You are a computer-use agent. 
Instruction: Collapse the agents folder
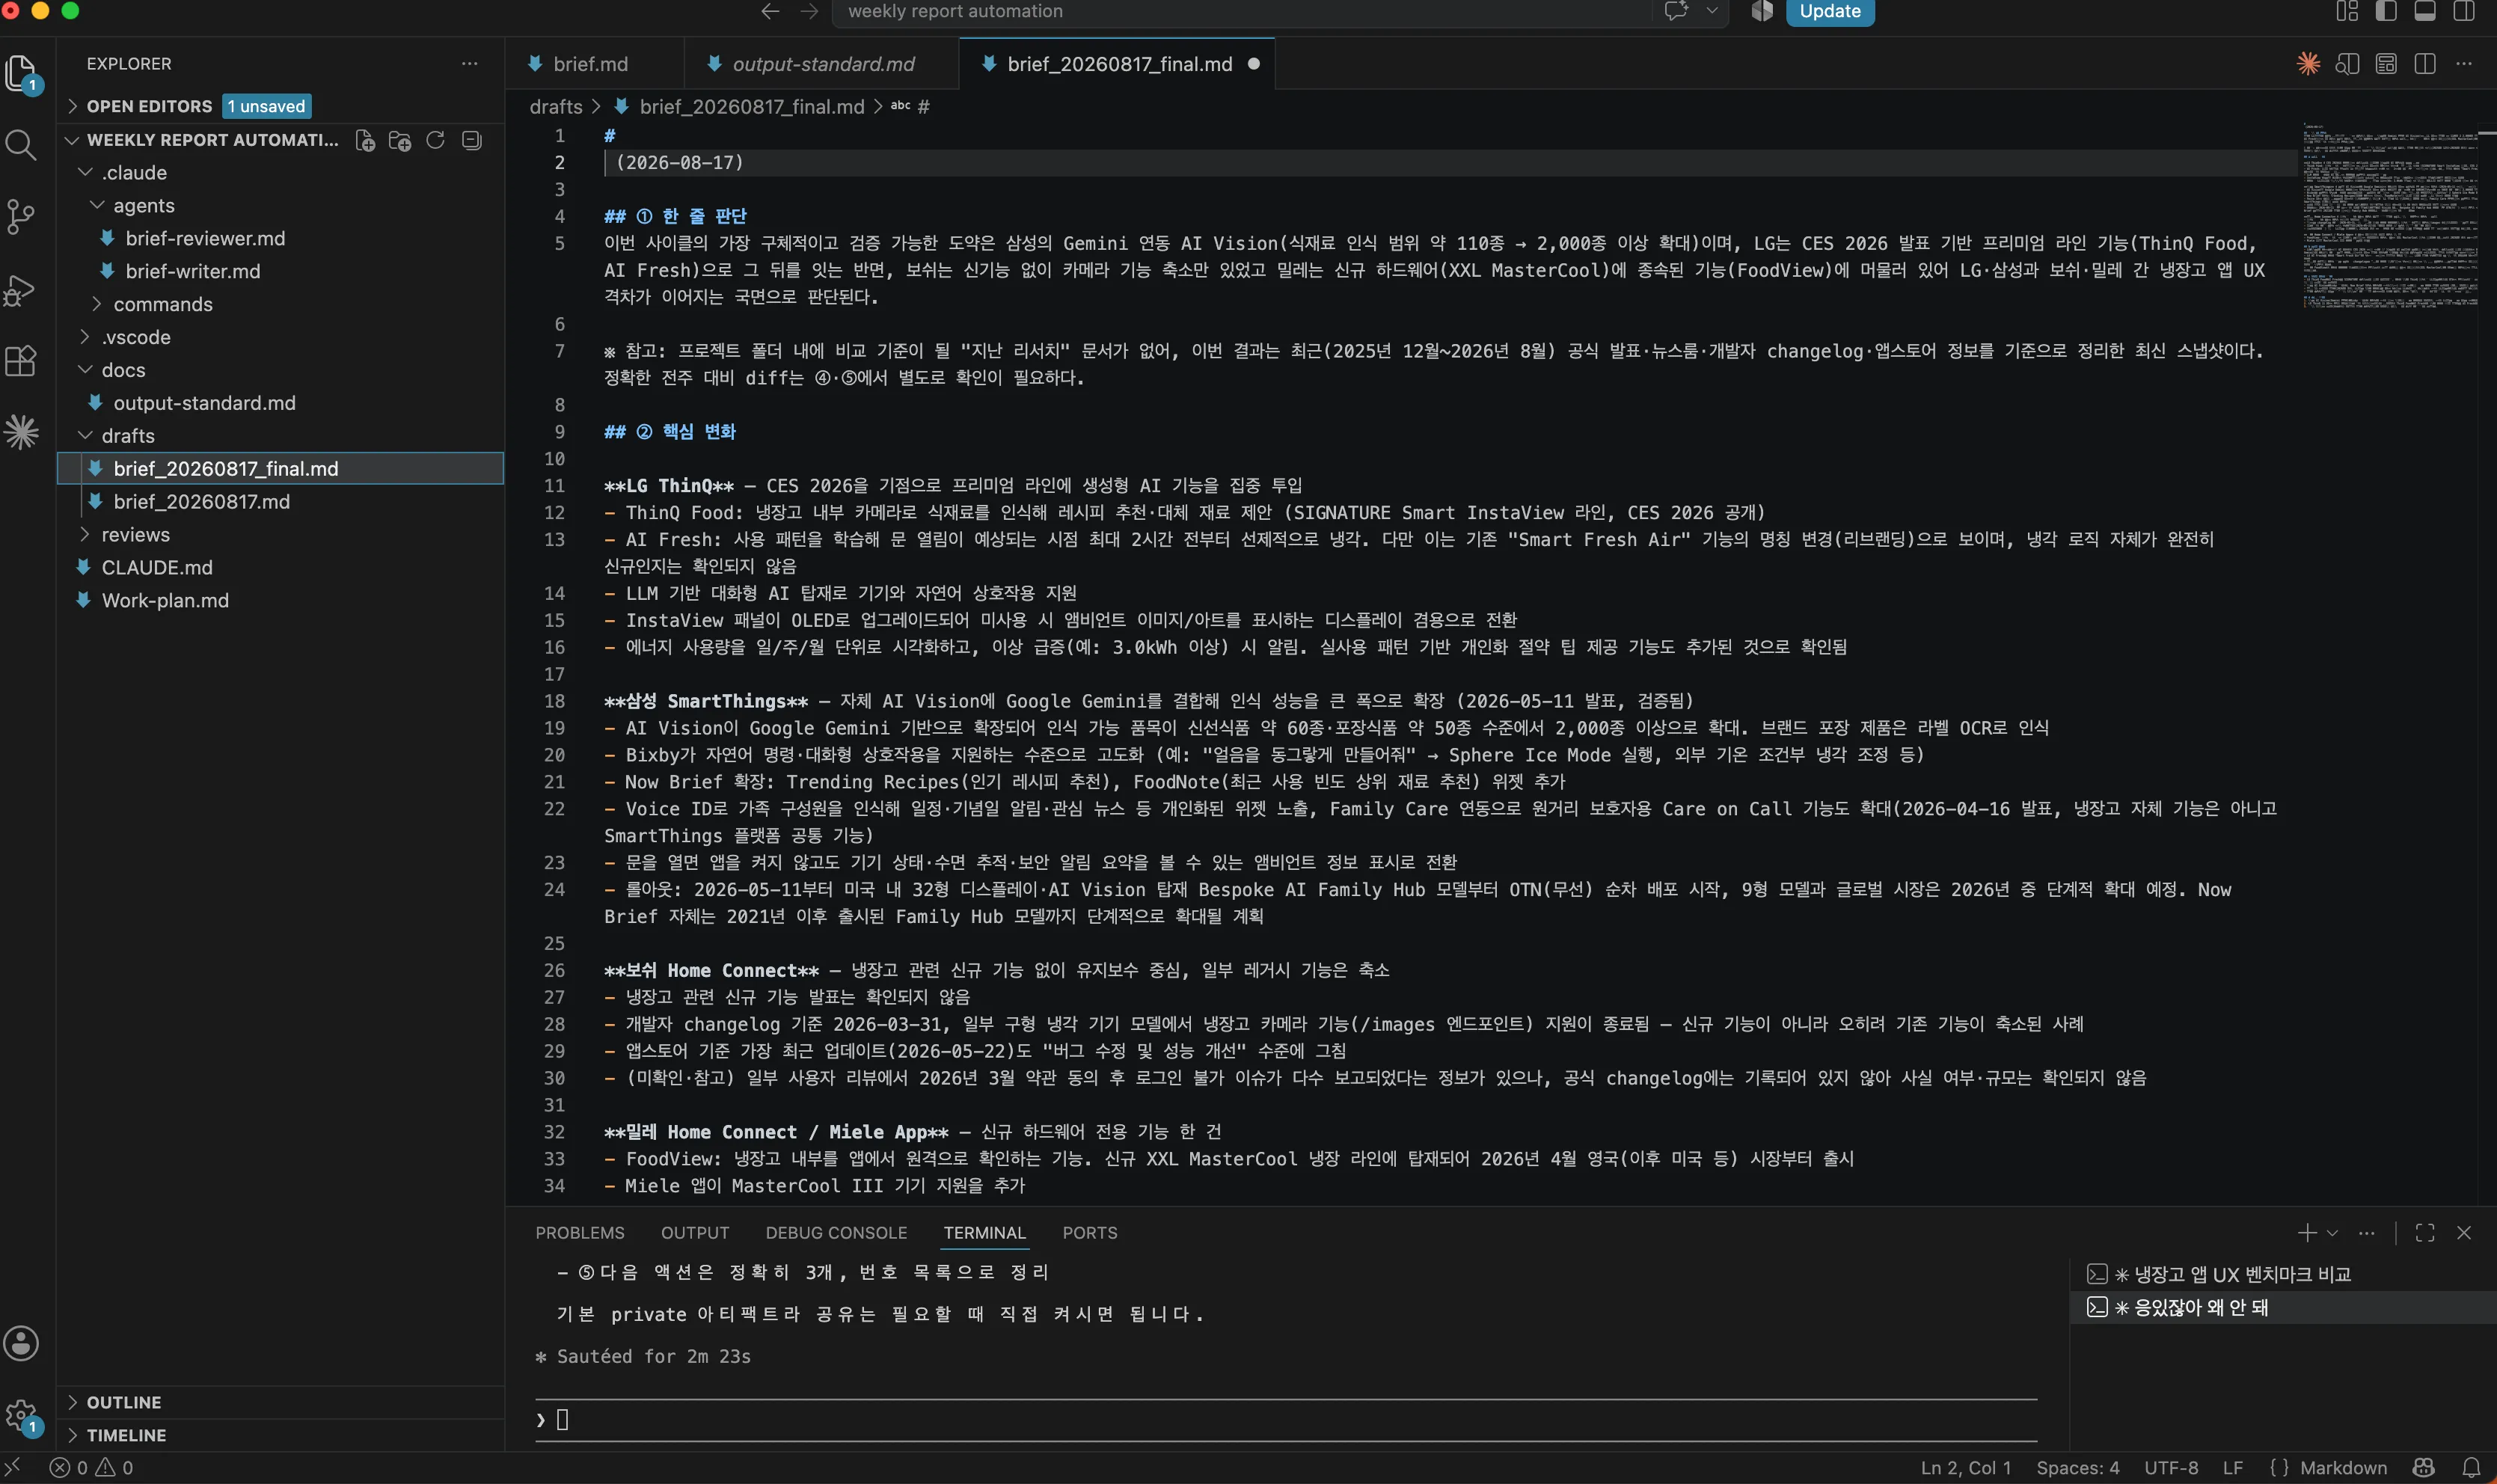98,206
